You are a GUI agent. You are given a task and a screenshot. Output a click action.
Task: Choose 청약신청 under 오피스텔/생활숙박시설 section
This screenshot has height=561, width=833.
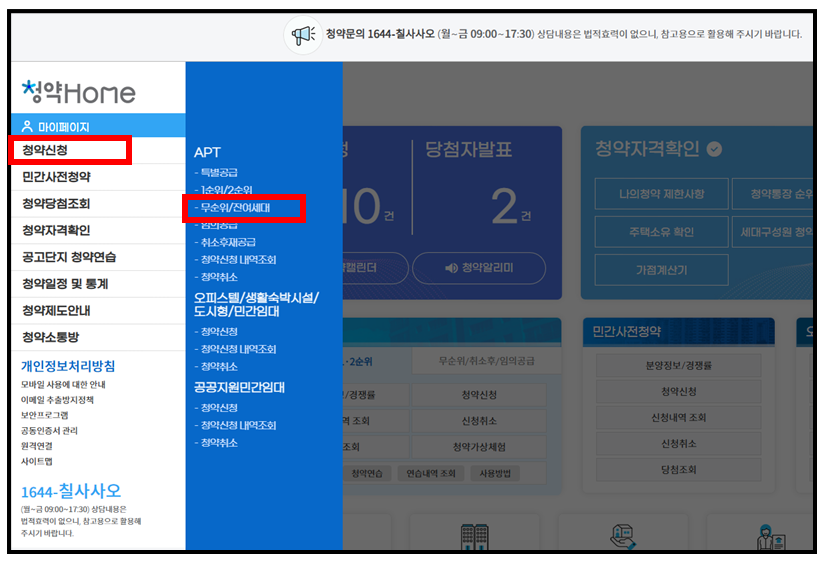pos(216,332)
